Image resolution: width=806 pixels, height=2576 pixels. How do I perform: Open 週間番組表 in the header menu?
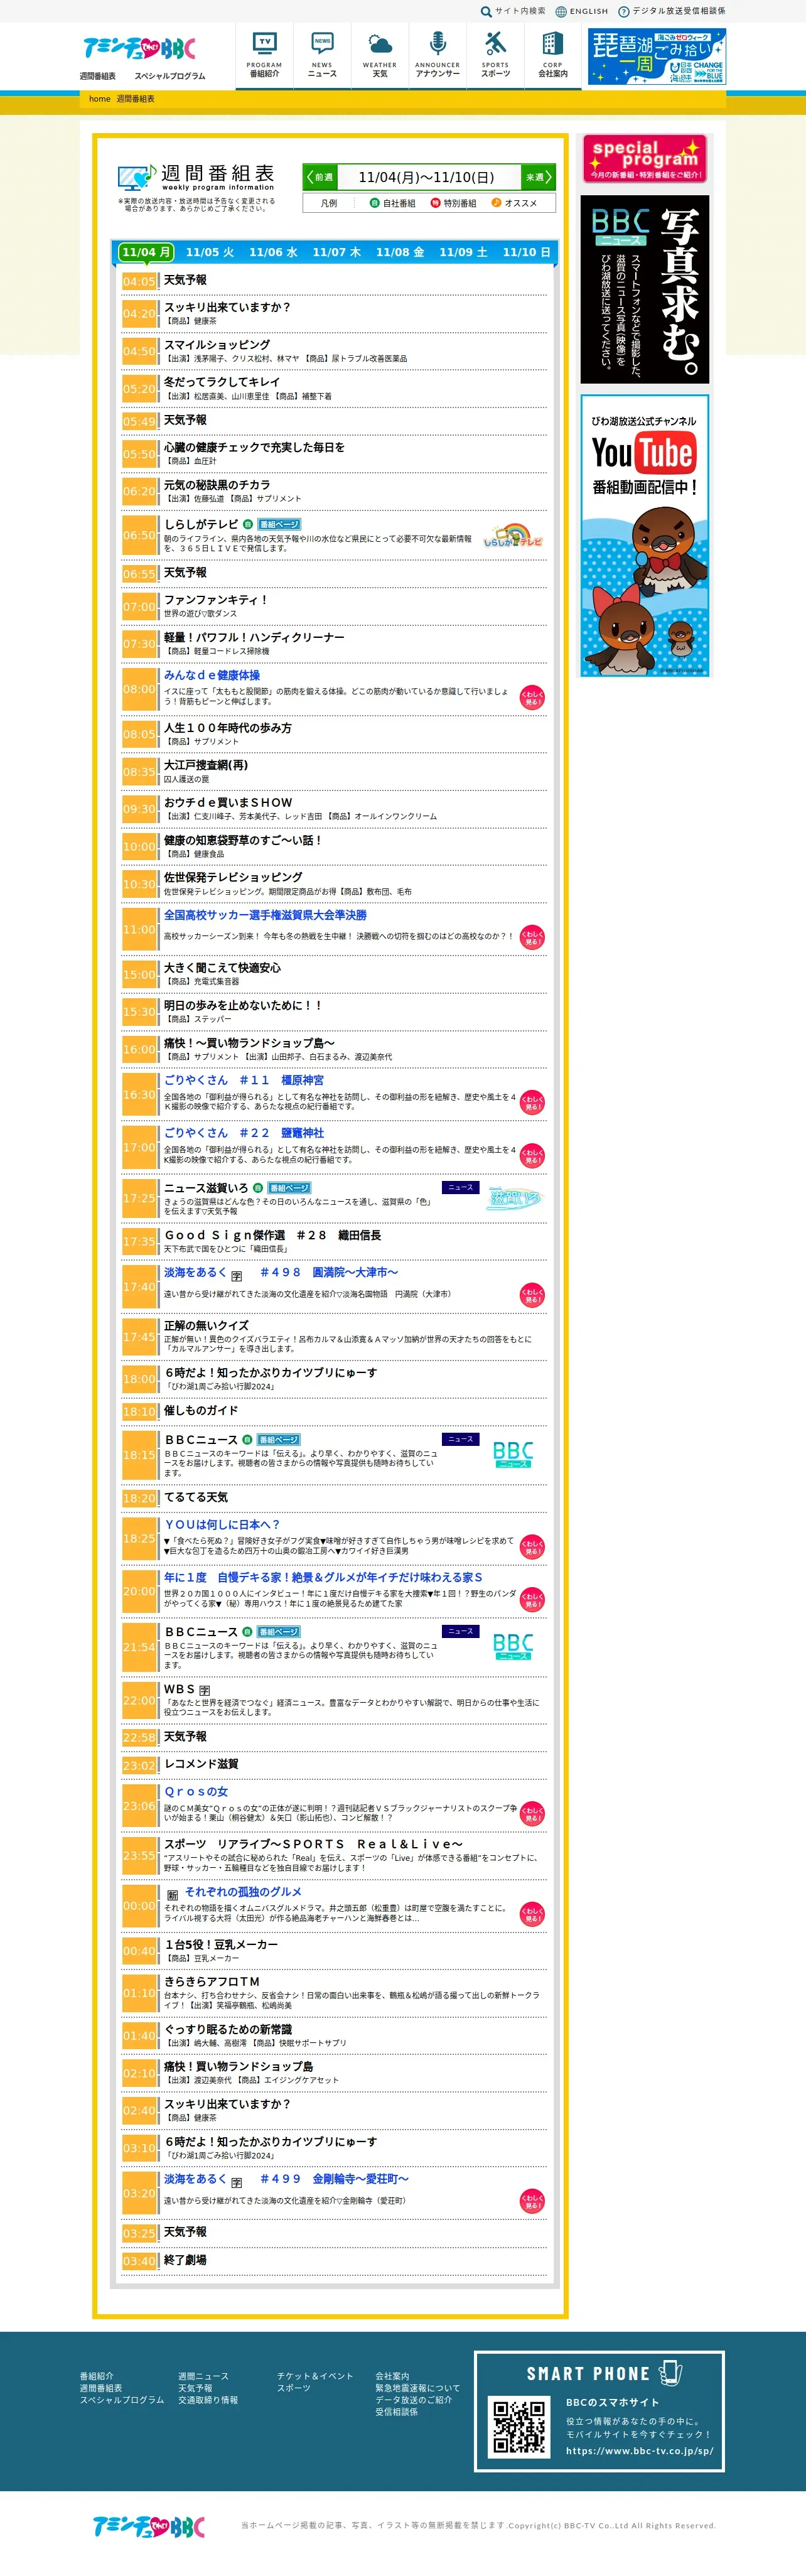coord(98,76)
